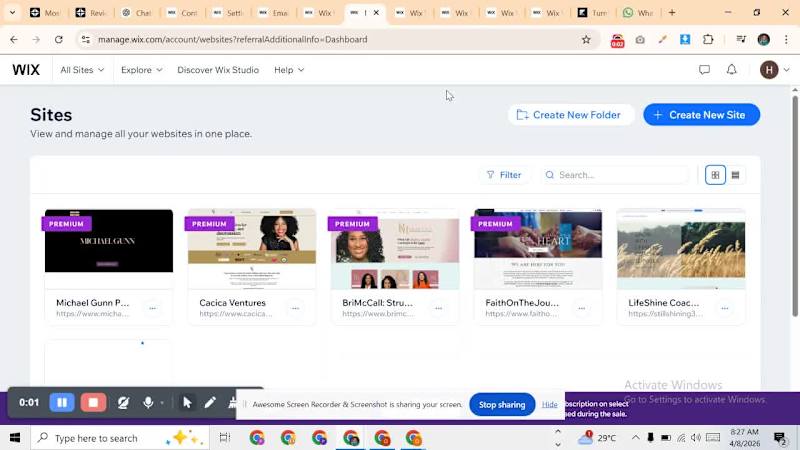Open Cacica Ventures site thumbnail
The image size is (800, 450).
click(x=252, y=248)
